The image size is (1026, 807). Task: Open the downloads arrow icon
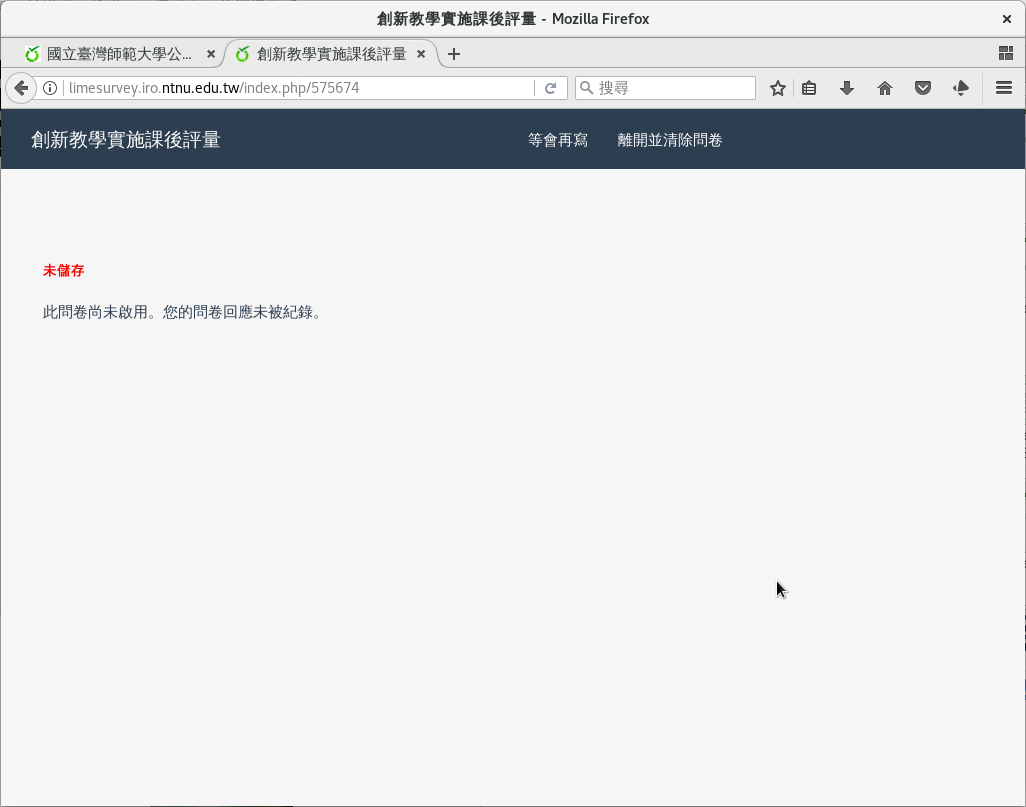(847, 88)
